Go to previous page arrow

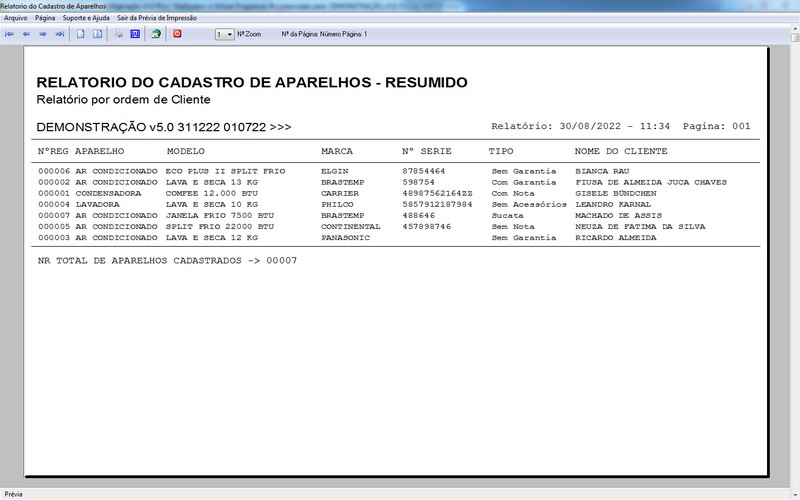click(26, 34)
